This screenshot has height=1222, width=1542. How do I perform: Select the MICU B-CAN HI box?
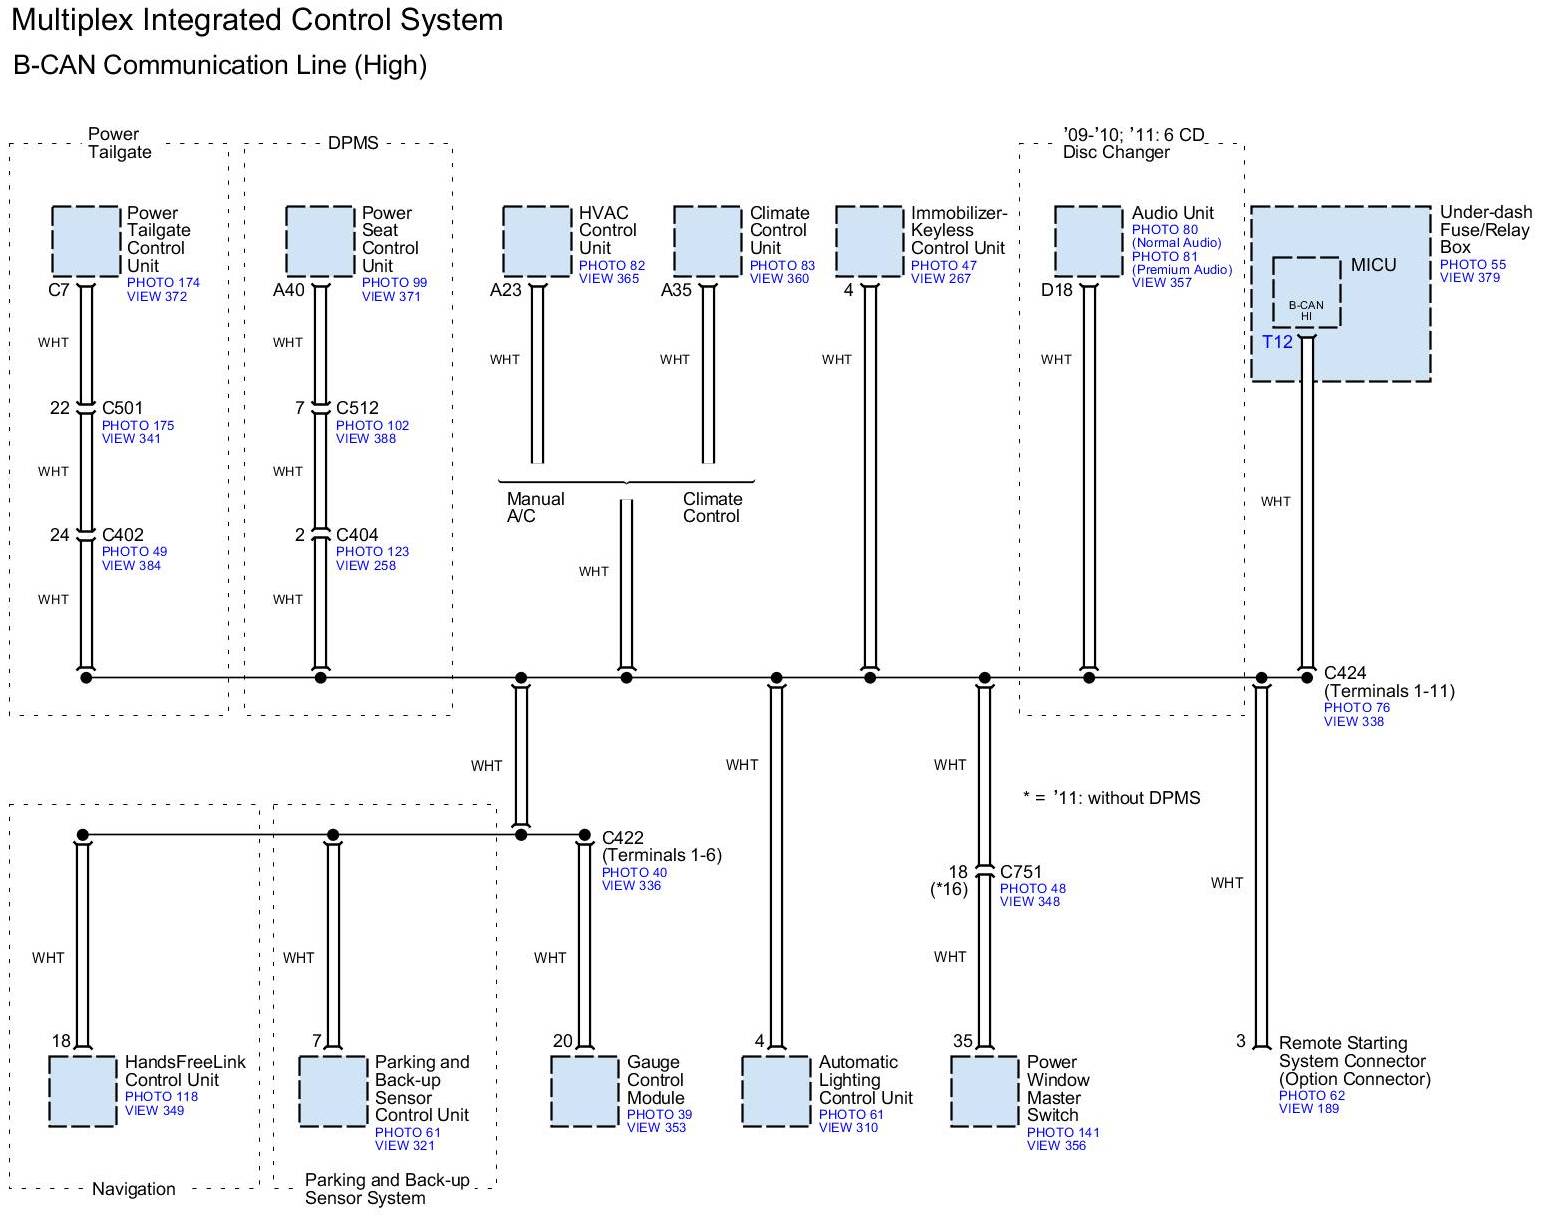click(1306, 292)
